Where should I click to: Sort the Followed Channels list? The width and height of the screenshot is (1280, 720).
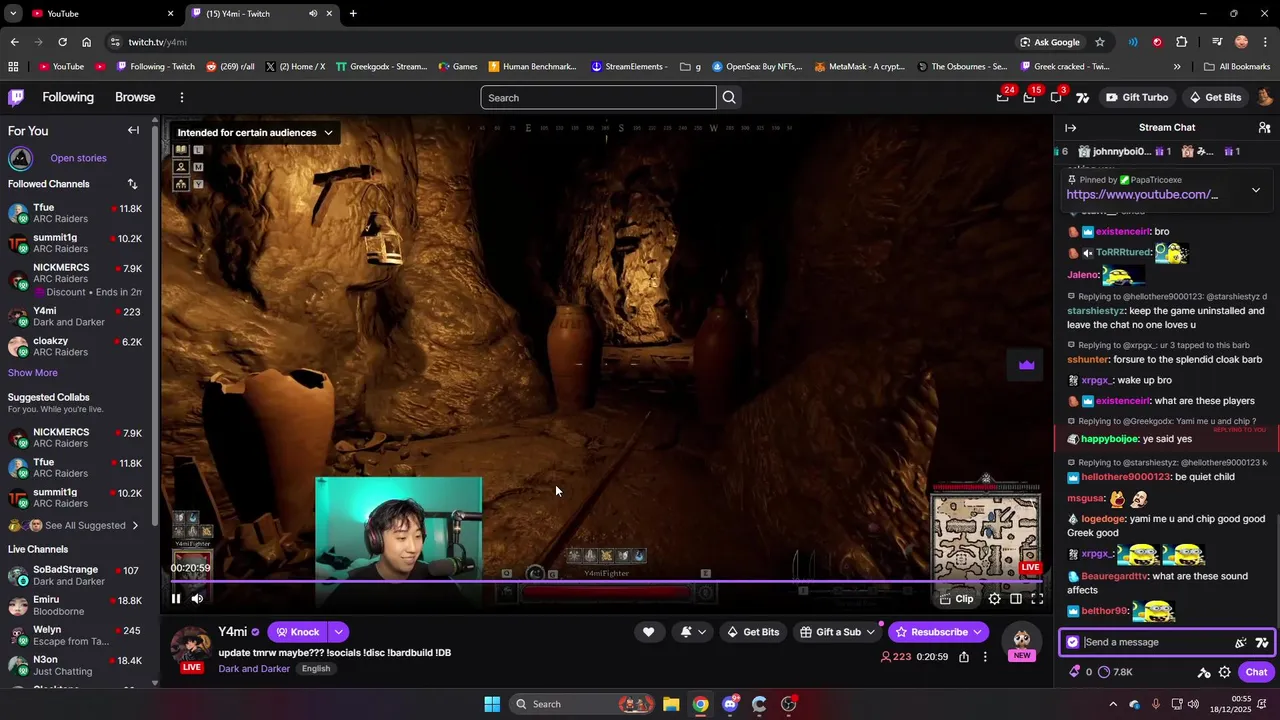(132, 184)
